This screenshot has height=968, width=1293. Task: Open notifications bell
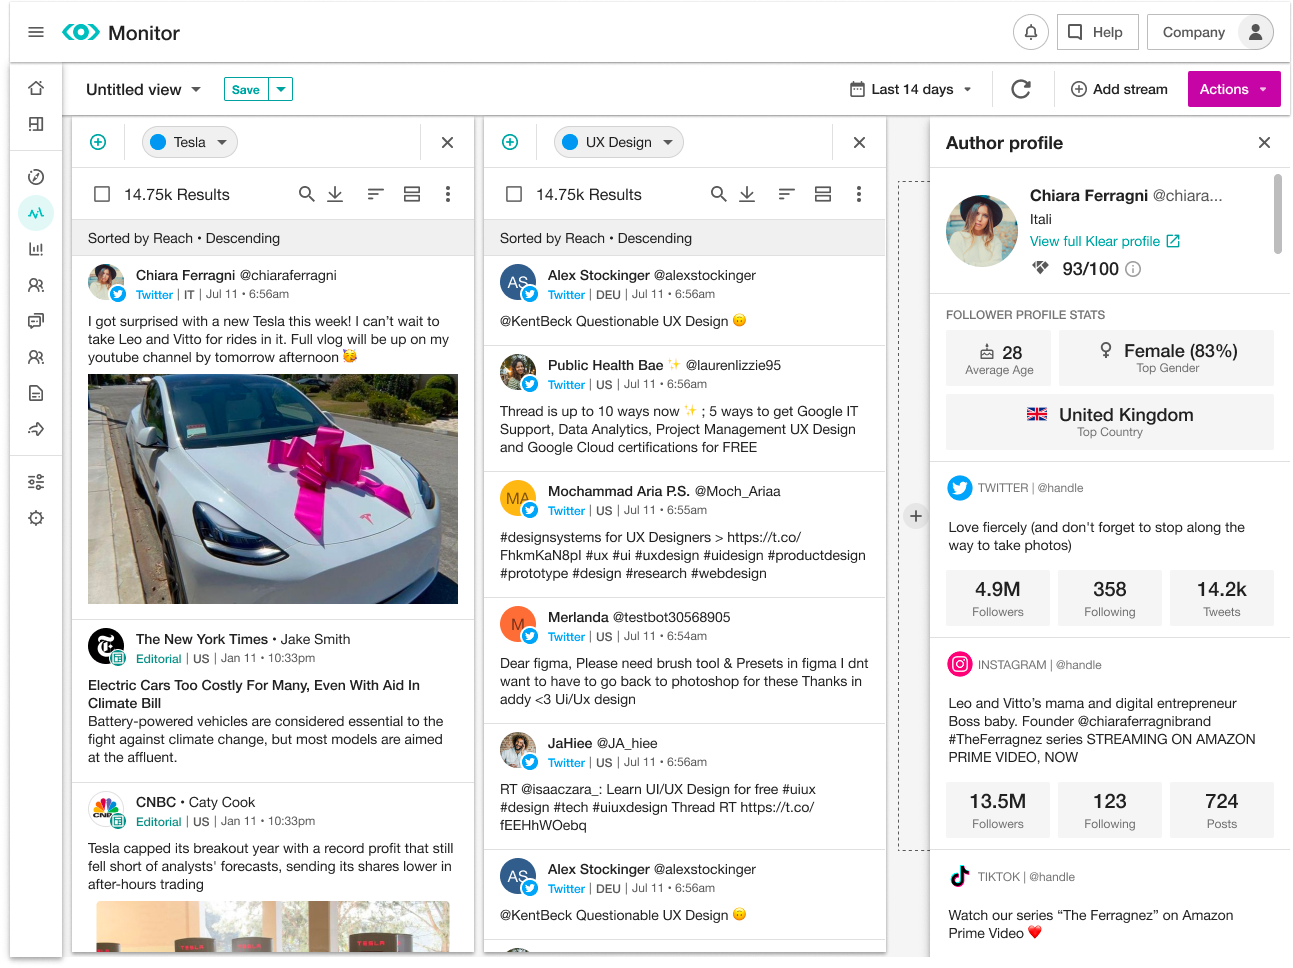[1031, 32]
